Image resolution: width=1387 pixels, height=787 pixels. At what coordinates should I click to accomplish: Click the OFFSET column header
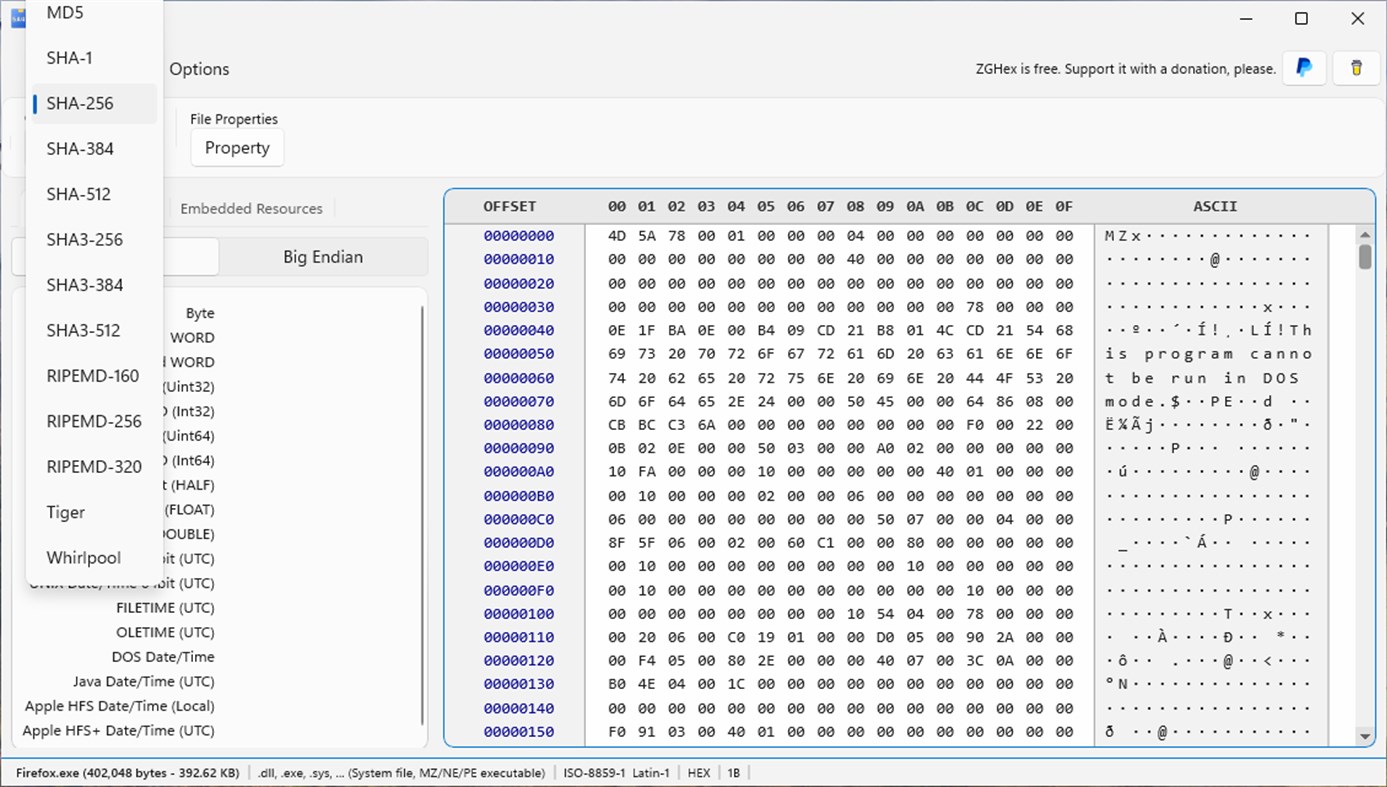[510, 206]
